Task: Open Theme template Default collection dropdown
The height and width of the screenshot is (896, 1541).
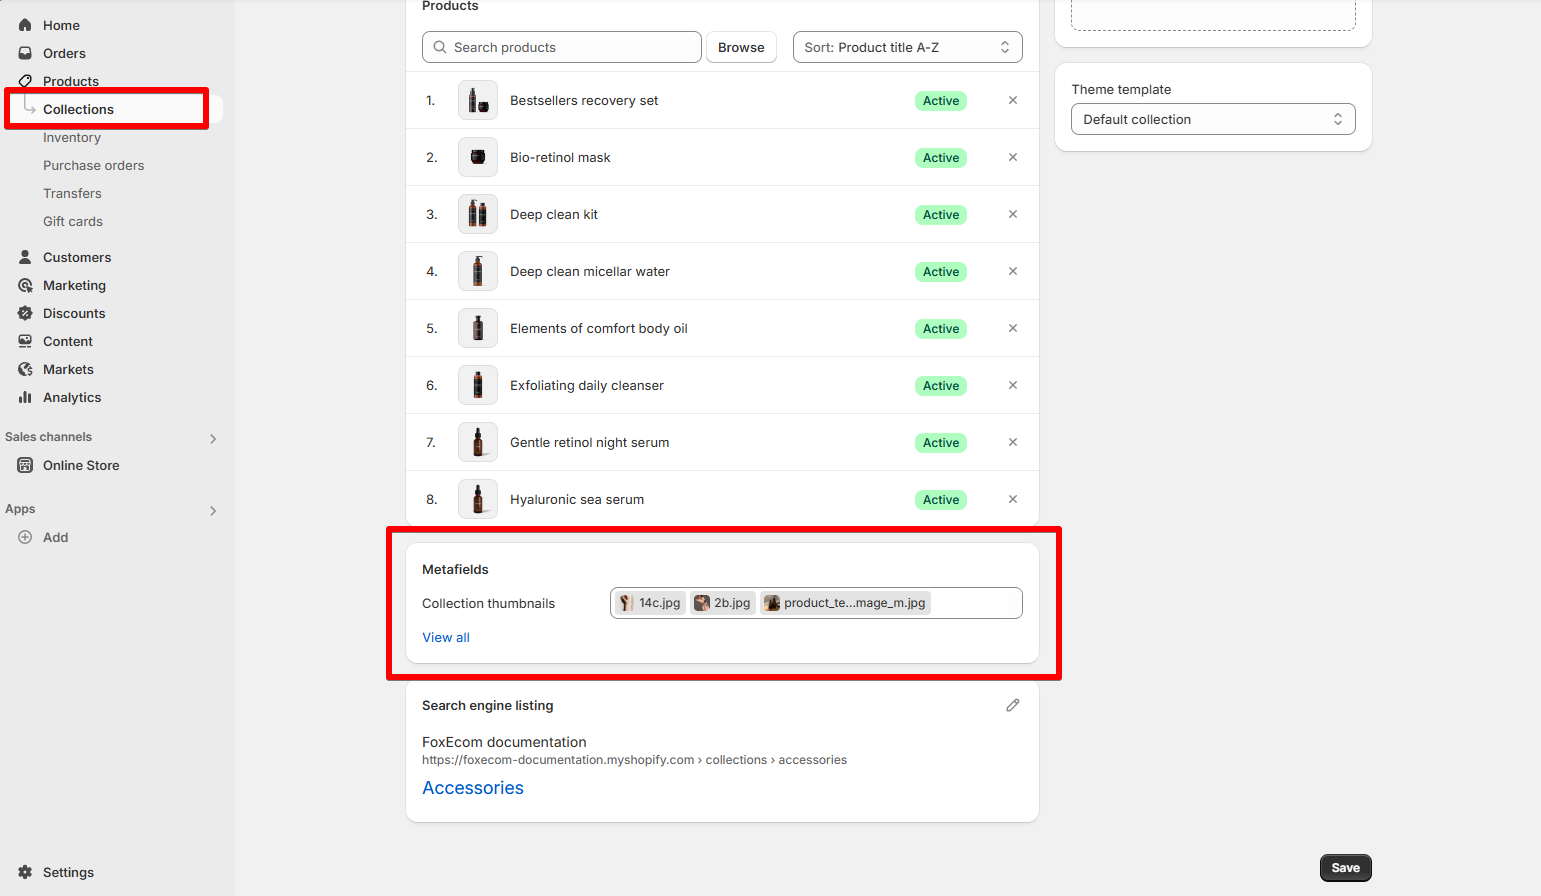Action: pos(1213,119)
